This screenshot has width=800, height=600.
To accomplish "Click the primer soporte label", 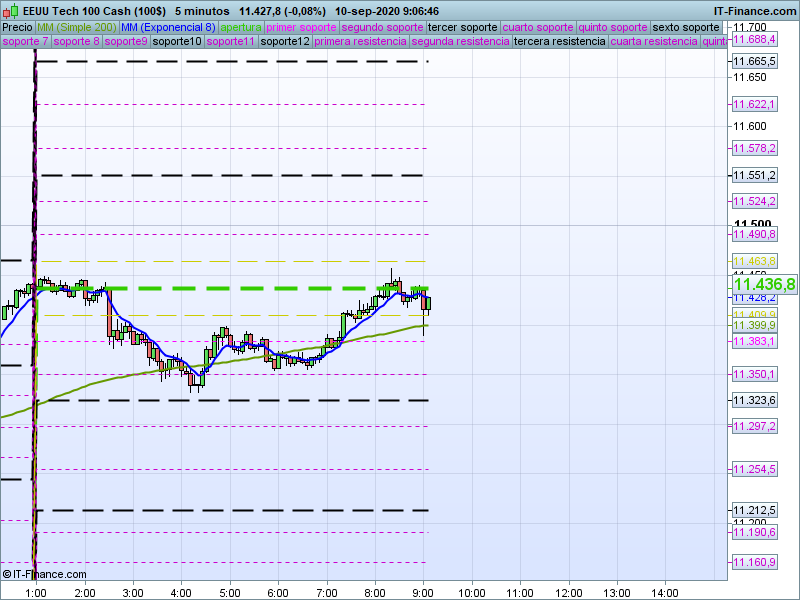I will [x=302, y=27].
